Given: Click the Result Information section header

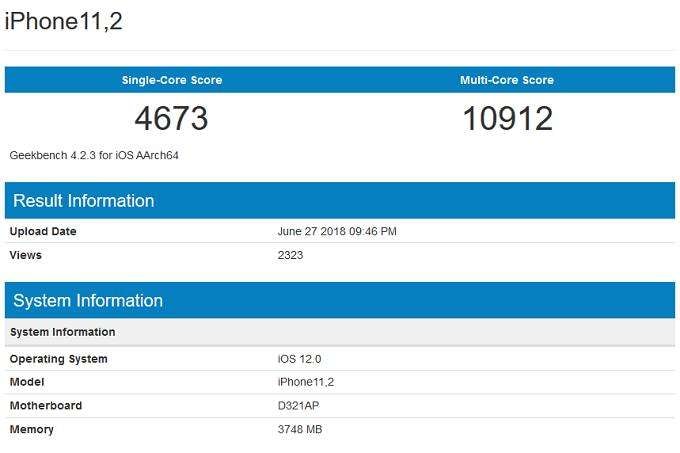Looking at the screenshot, I should pyautogui.click(x=84, y=201).
